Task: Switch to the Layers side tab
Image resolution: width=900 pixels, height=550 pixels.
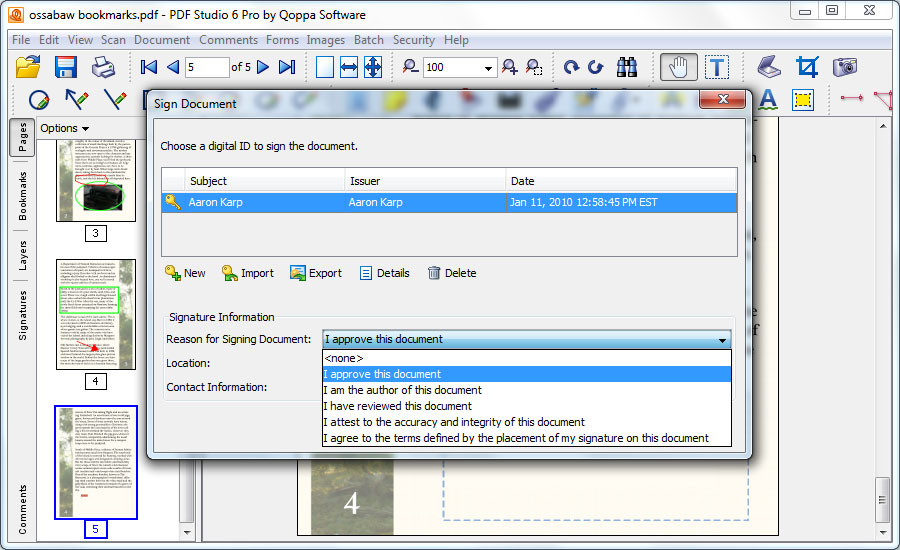Action: tap(22, 255)
